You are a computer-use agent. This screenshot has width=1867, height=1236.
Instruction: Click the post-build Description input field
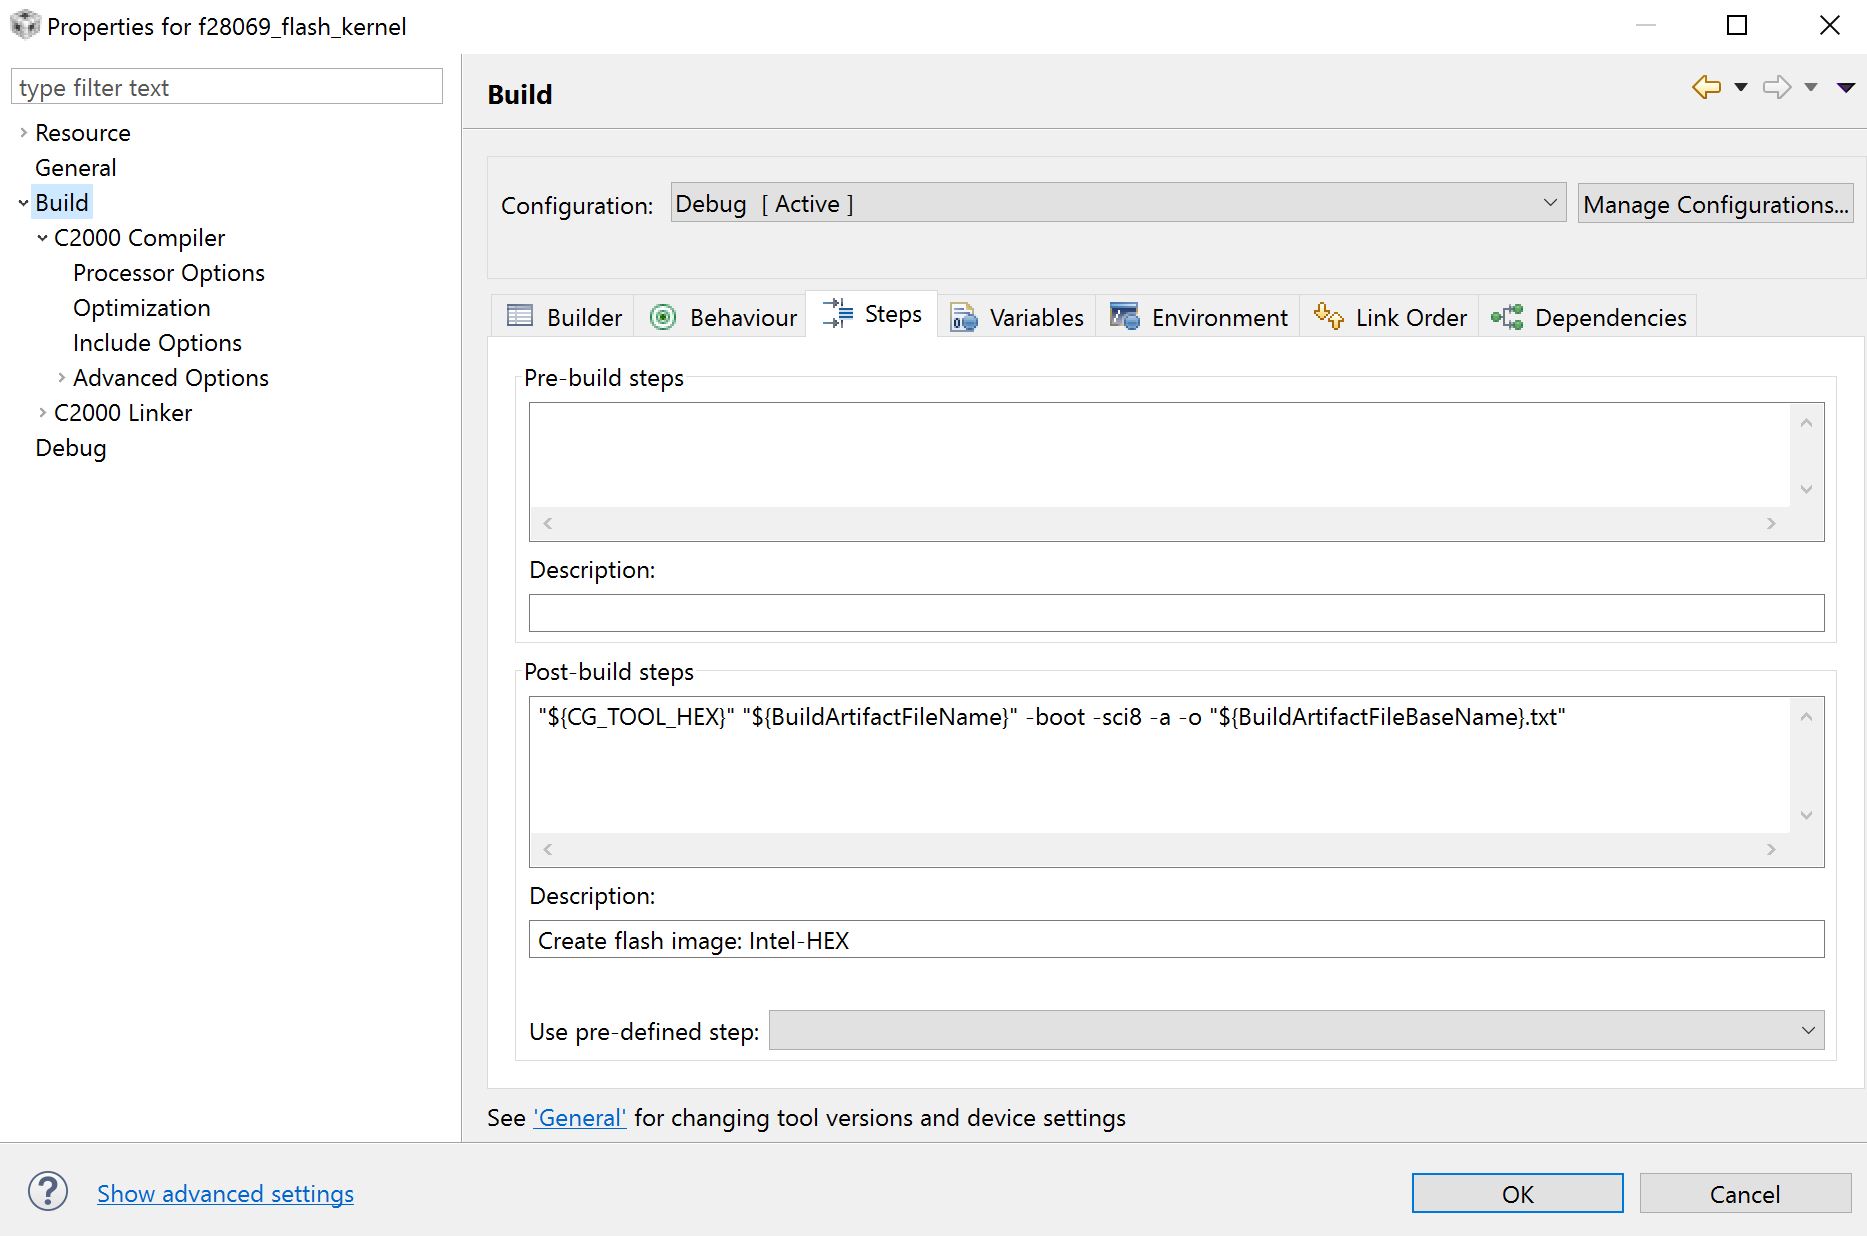(x=1176, y=940)
